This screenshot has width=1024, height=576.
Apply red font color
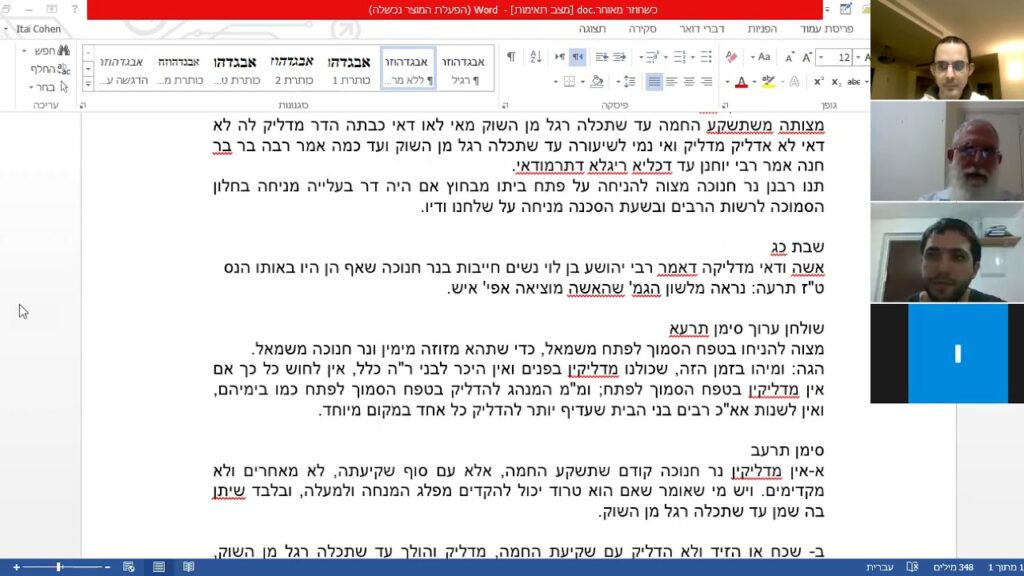tap(741, 82)
